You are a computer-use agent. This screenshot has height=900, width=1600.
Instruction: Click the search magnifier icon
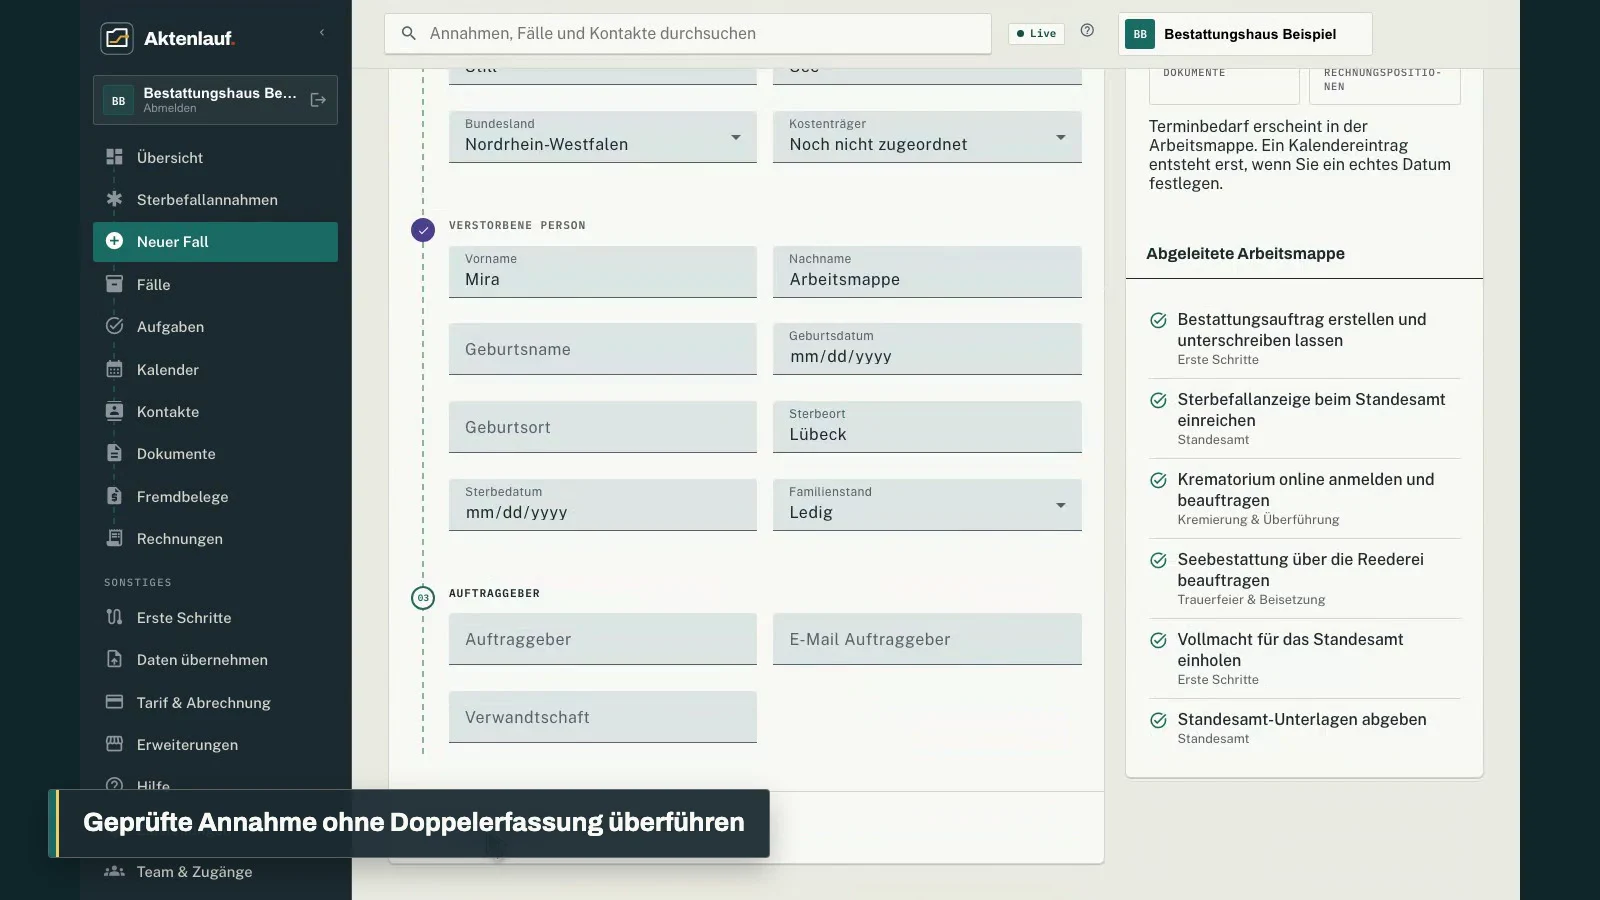pos(408,33)
